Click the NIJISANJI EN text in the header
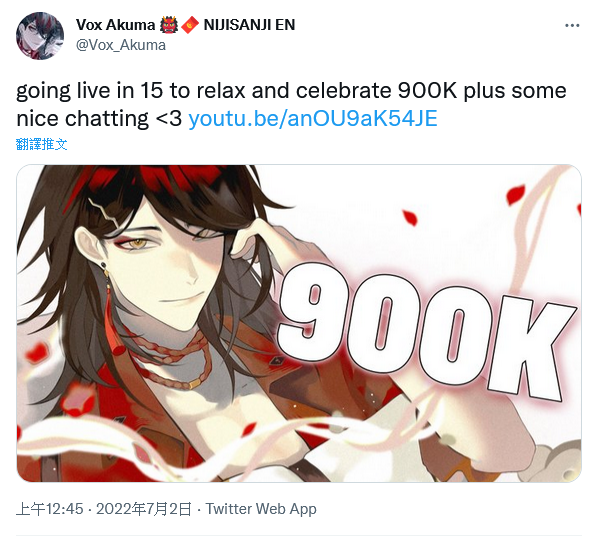This screenshot has width=598, height=536. coord(249,25)
